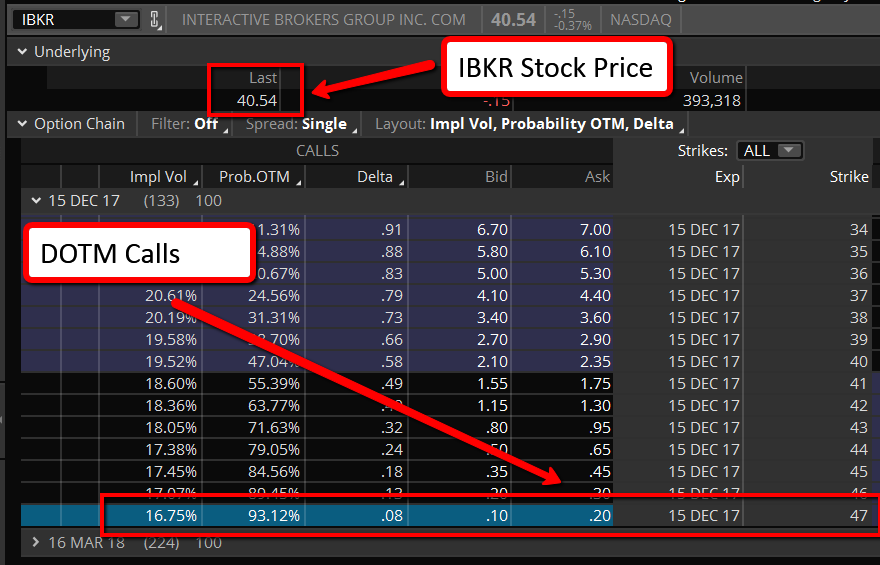Collapse the 15 DEC 17 expiration group

[x=36, y=200]
